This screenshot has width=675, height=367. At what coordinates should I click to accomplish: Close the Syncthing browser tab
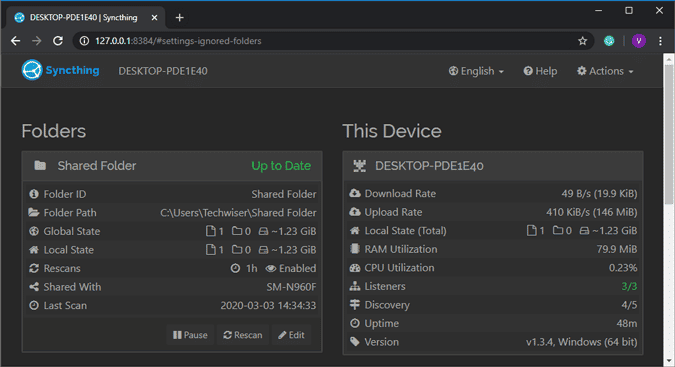[154, 18]
